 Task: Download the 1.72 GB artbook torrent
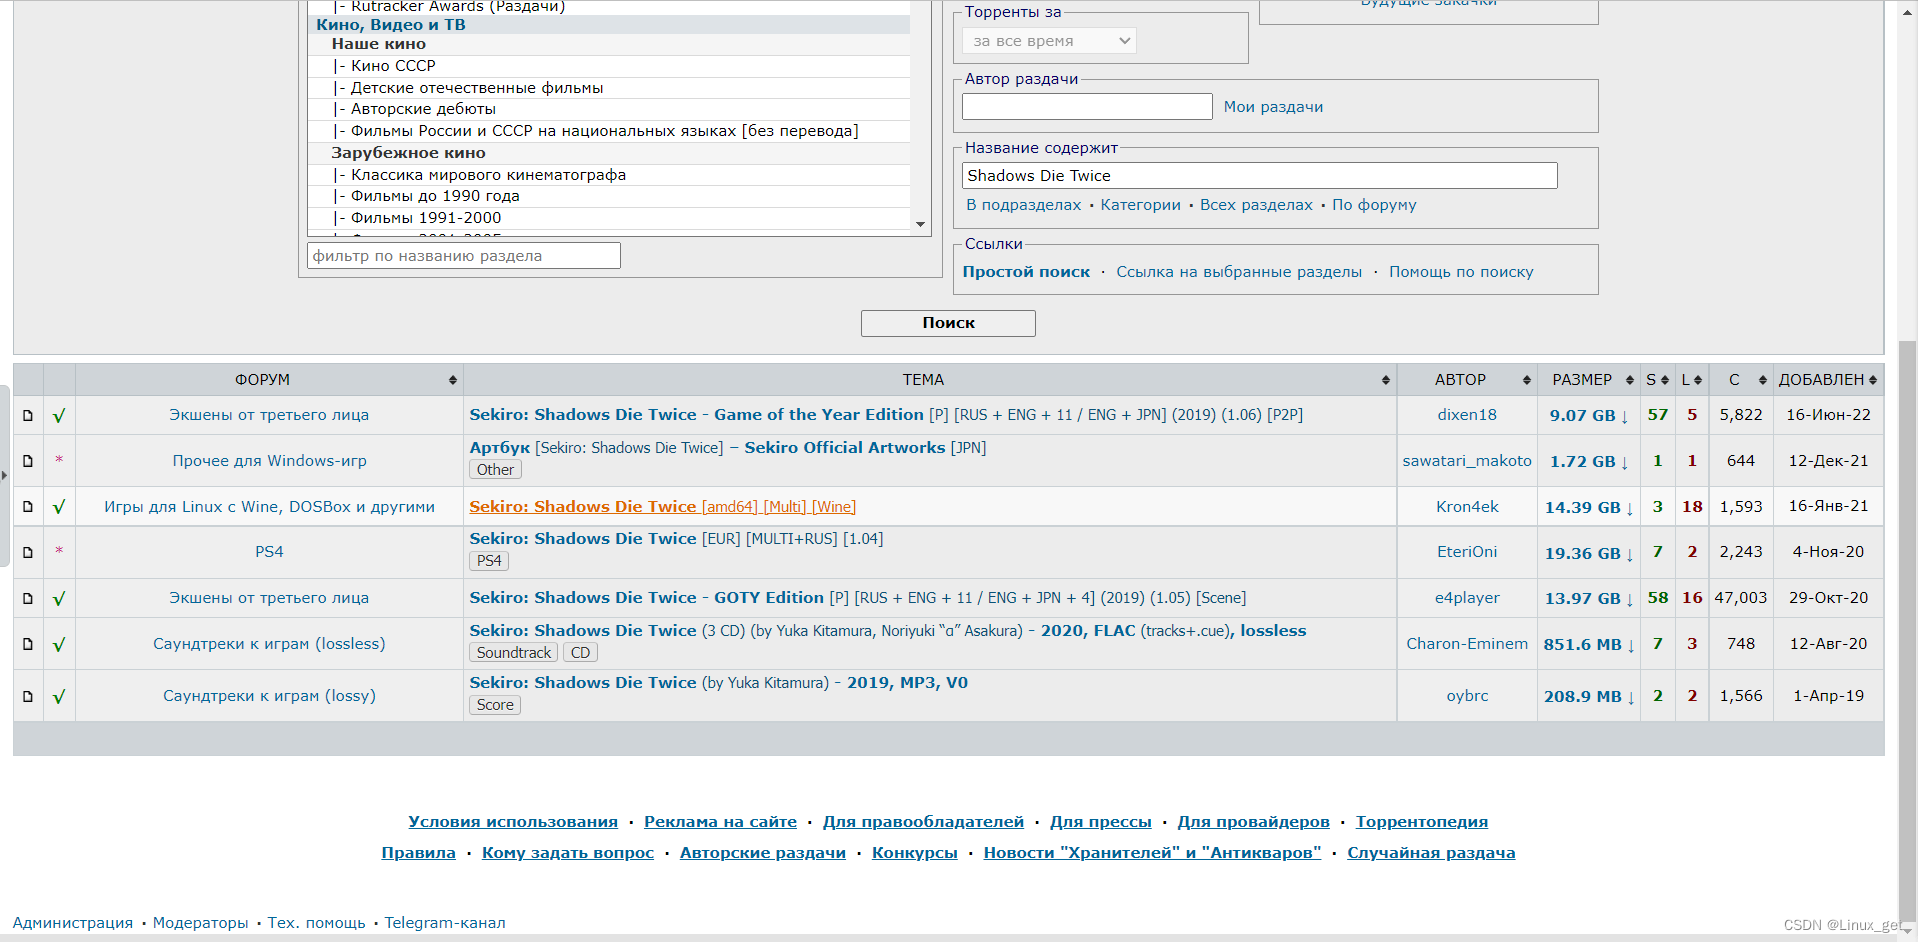tap(1589, 462)
